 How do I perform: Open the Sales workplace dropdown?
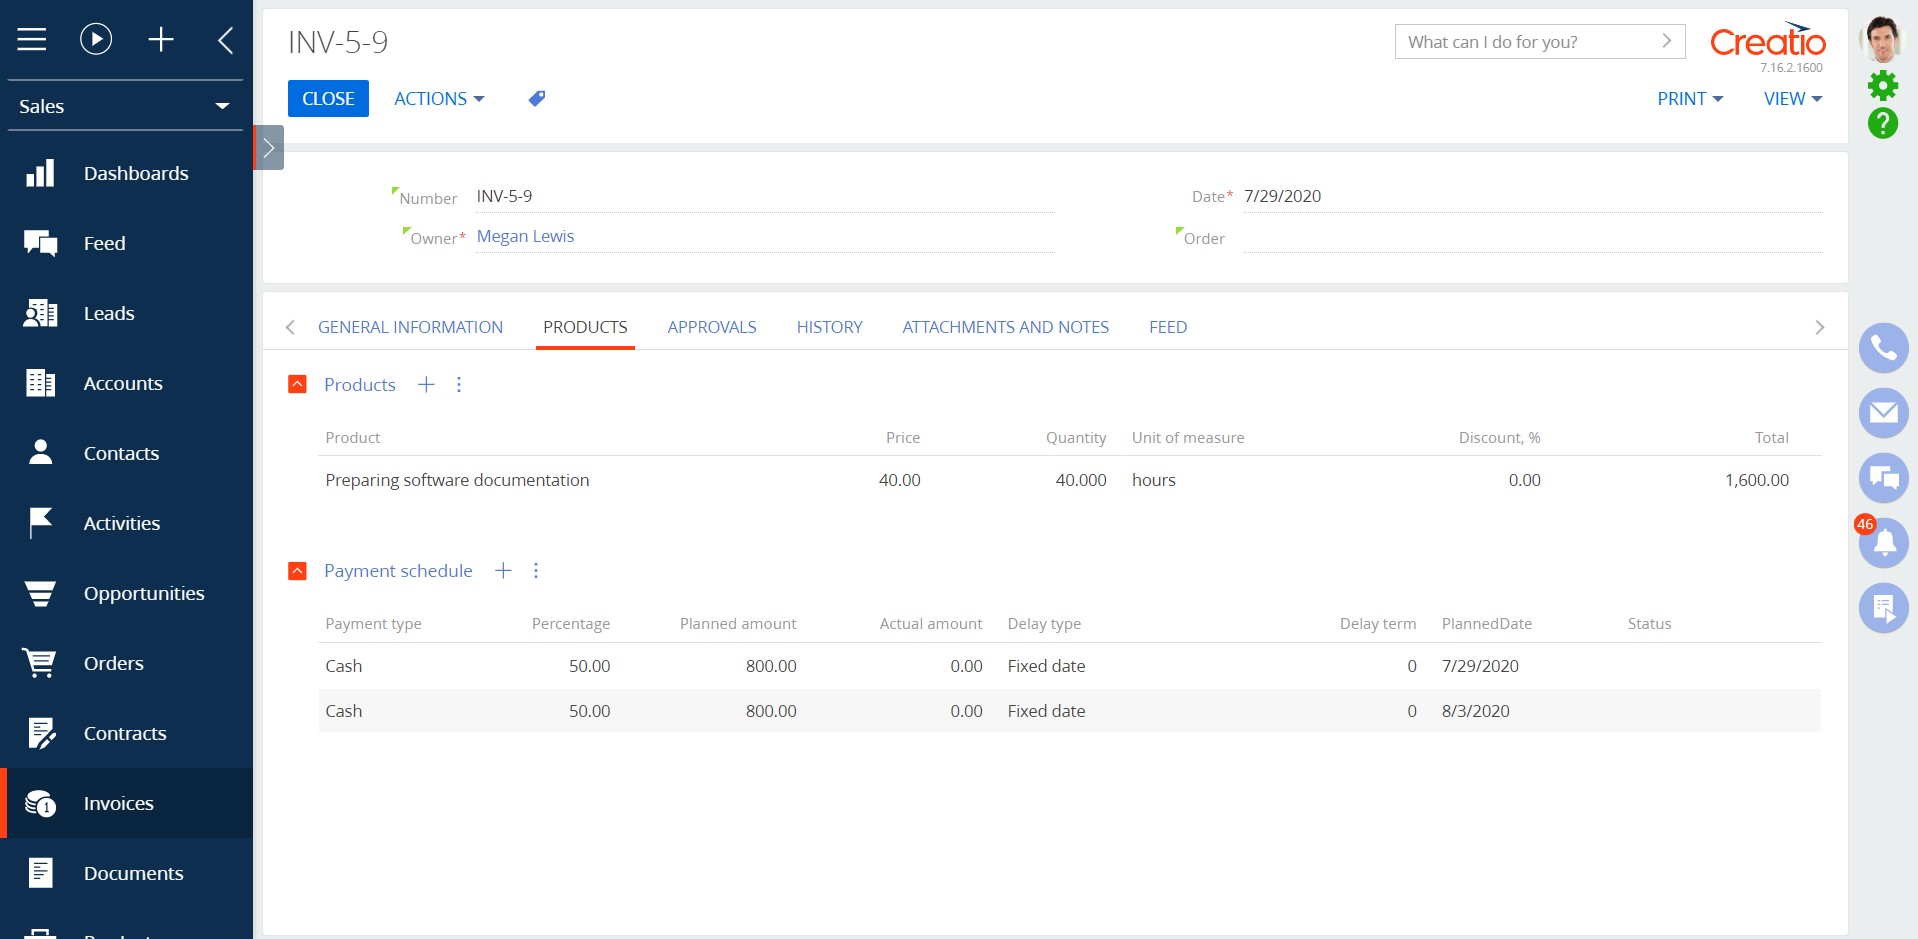click(x=125, y=106)
